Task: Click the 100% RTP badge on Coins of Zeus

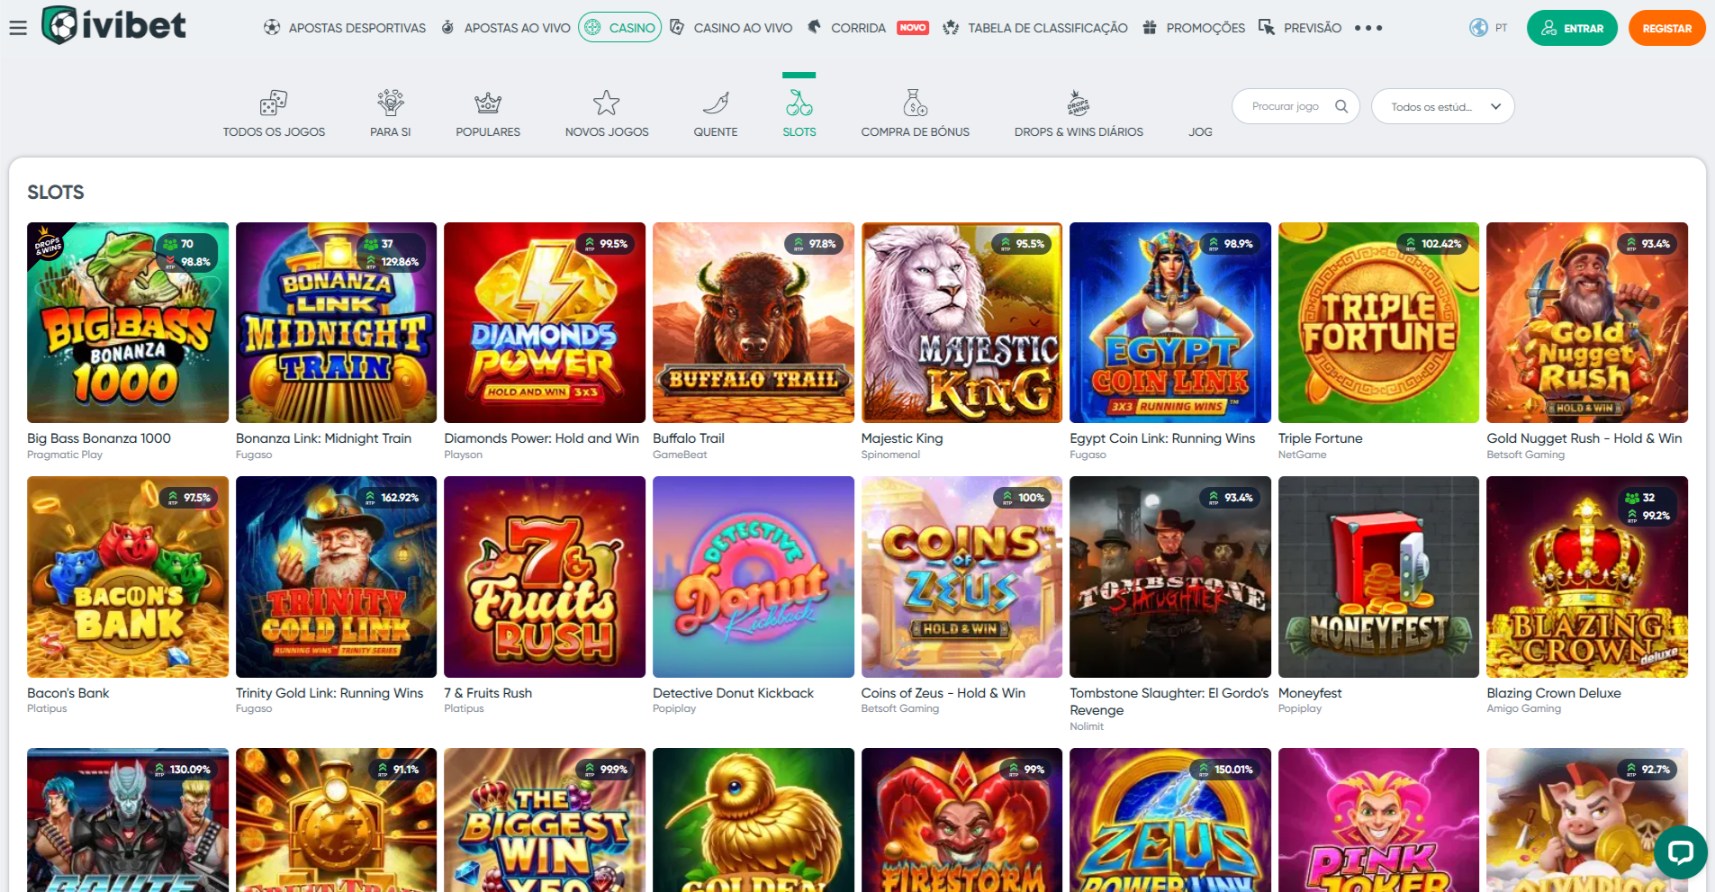Action: [x=1022, y=497]
